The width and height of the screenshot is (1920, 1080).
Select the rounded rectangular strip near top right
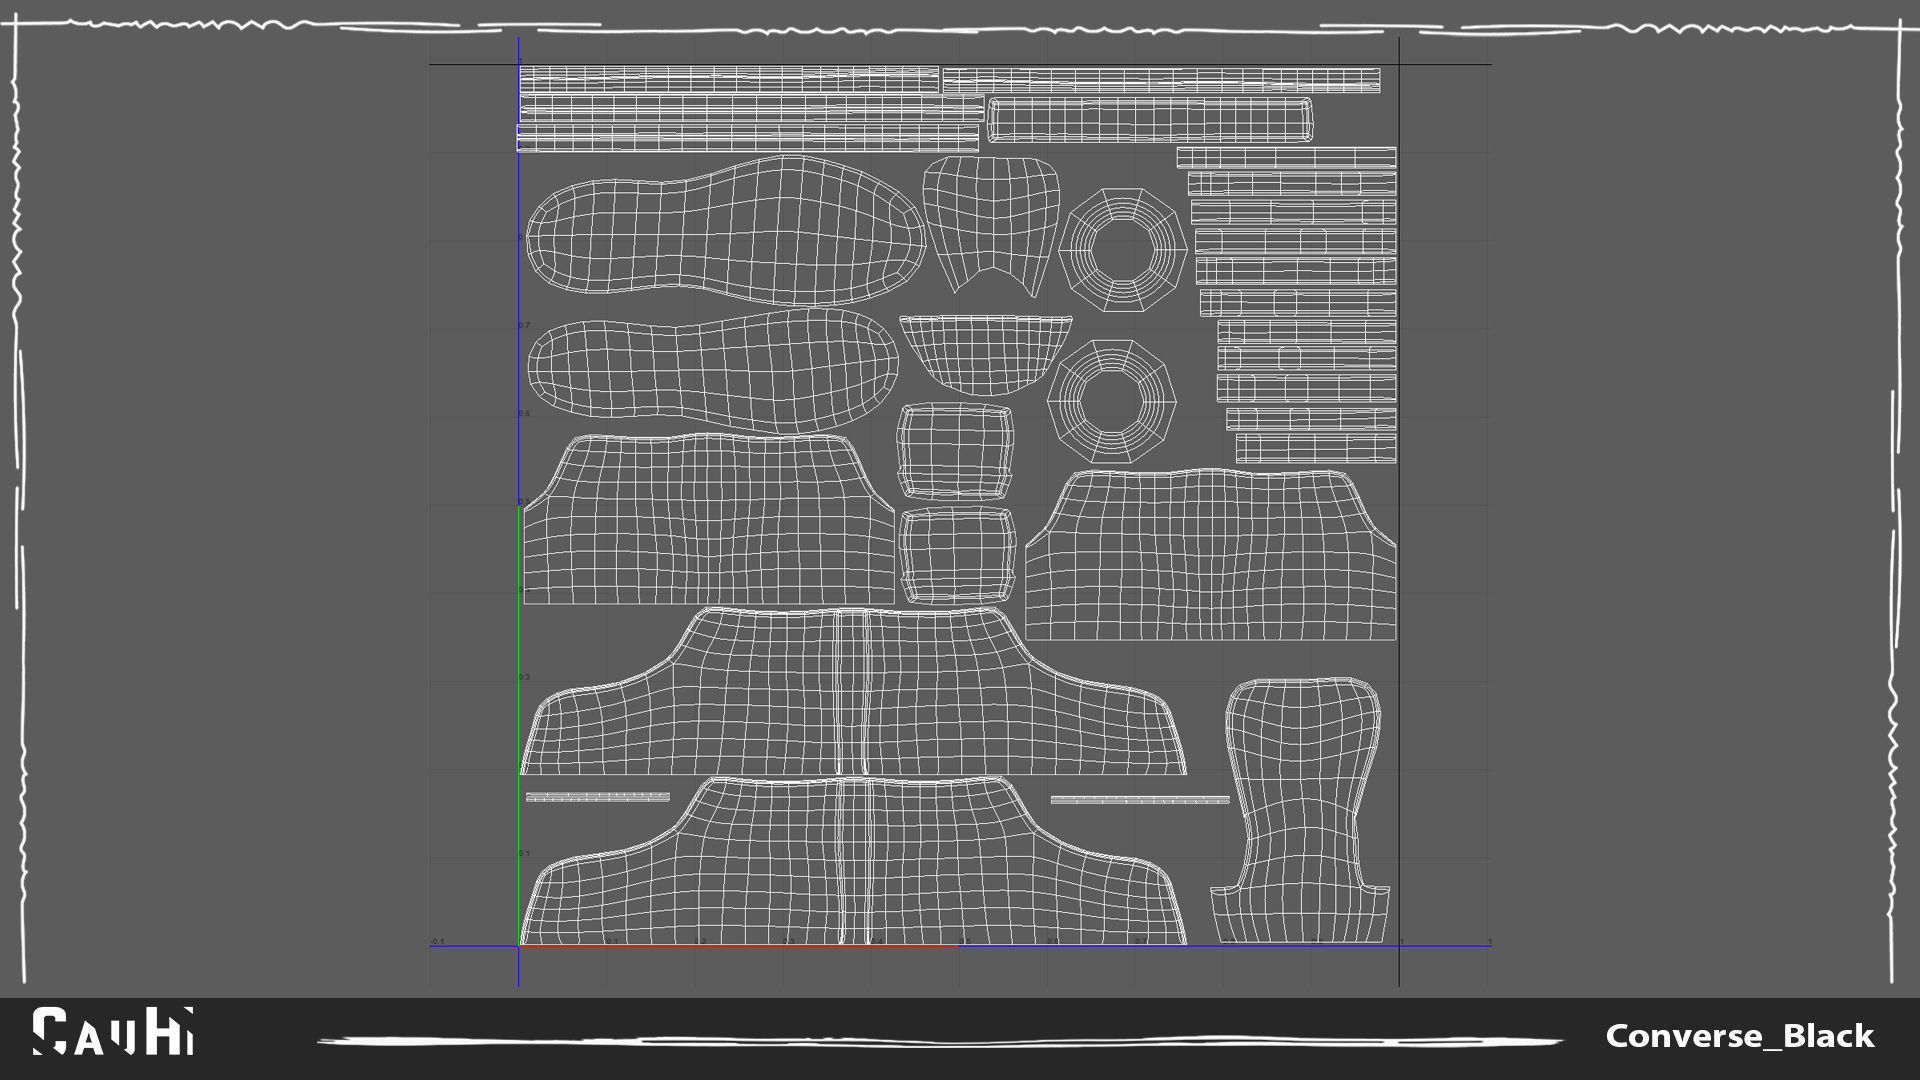pyautogui.click(x=1149, y=121)
